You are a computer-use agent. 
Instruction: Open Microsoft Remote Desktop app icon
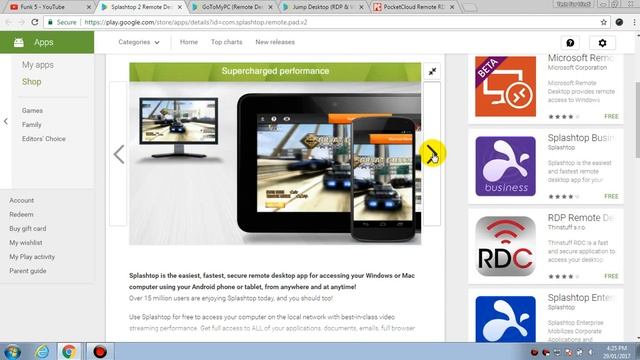click(x=505, y=86)
